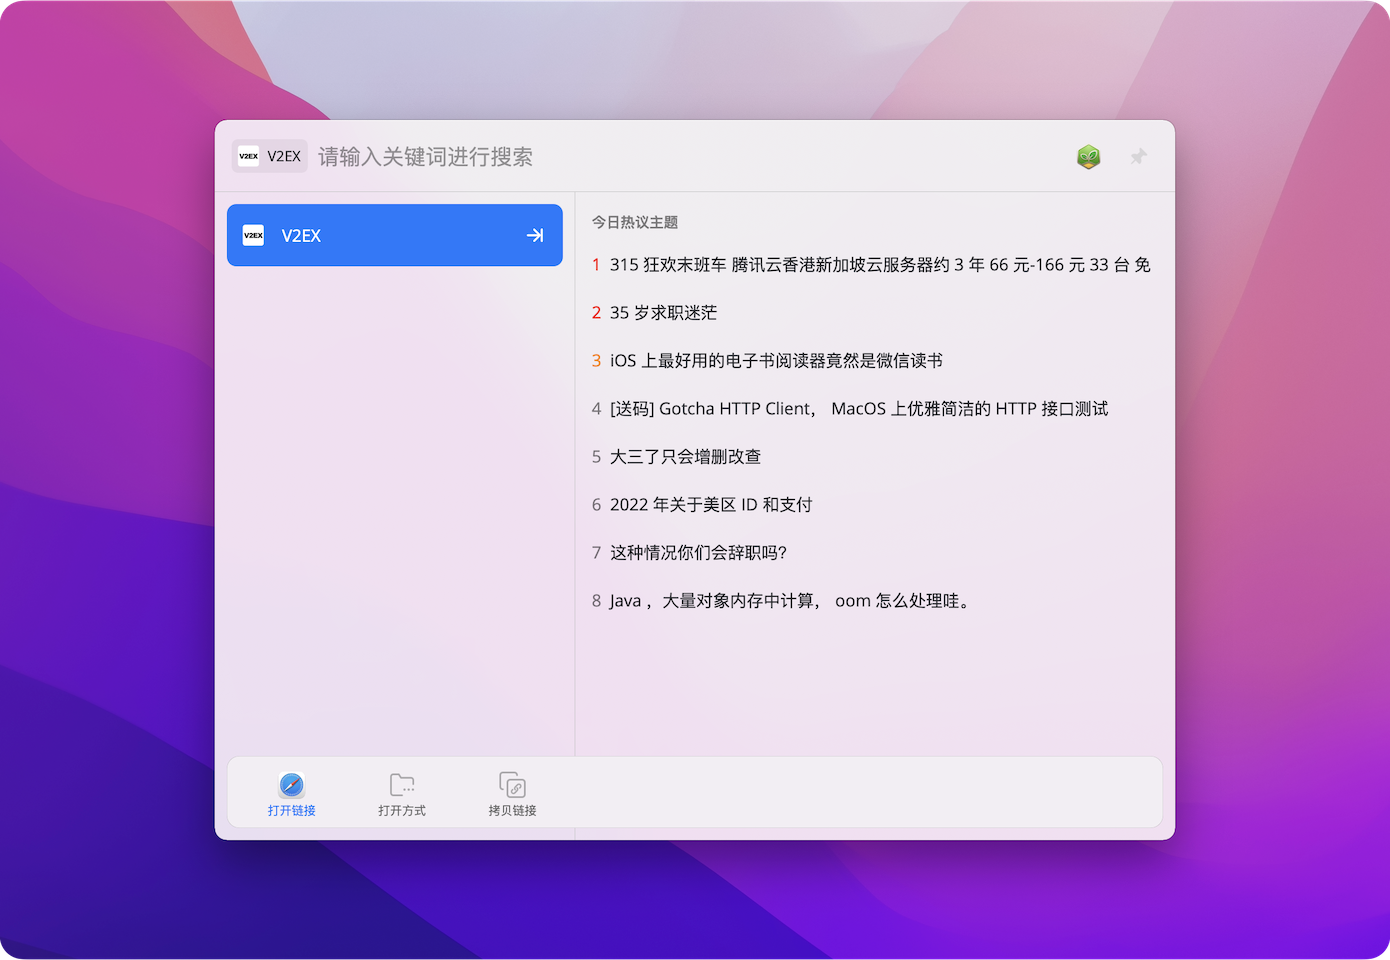The width and height of the screenshot is (1390, 960).
Task: Click the green cube avatar icon
Action: click(x=1089, y=157)
